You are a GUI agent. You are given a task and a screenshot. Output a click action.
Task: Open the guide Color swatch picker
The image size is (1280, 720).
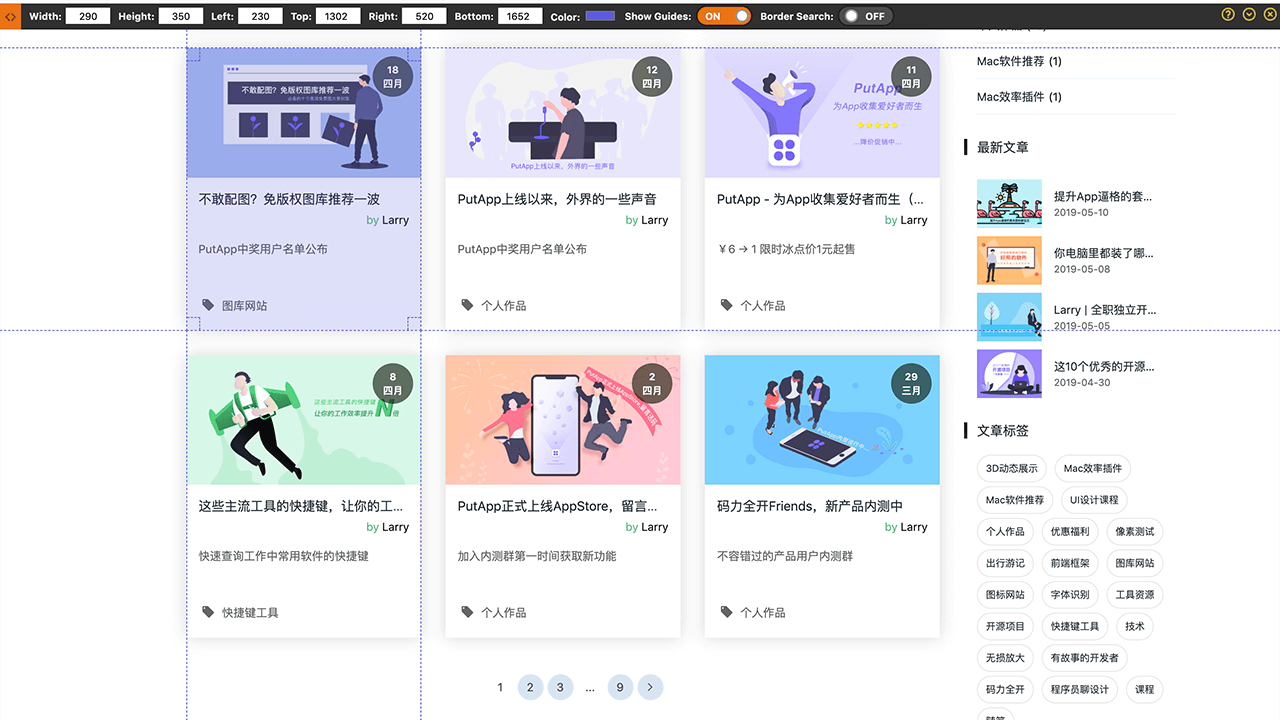tap(599, 16)
